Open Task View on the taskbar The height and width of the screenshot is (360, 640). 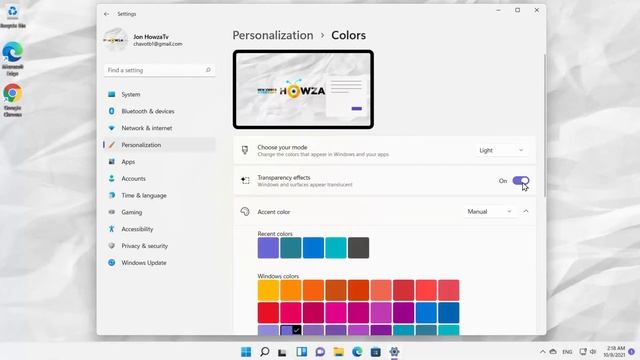(x=282, y=352)
